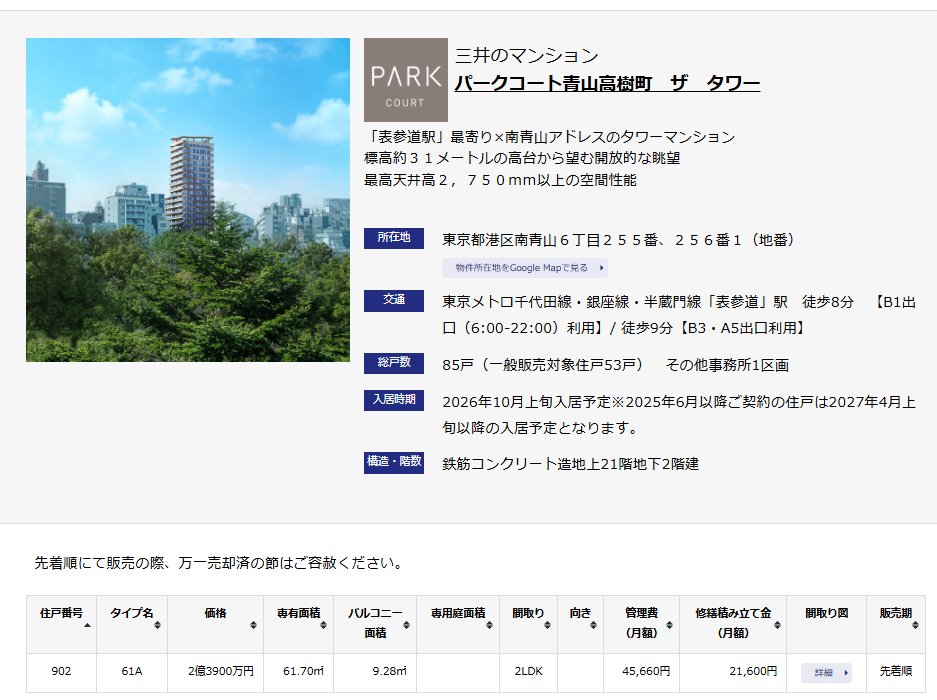Click the 交通 label badge
Screen dimensions: 937x700
[394, 300]
